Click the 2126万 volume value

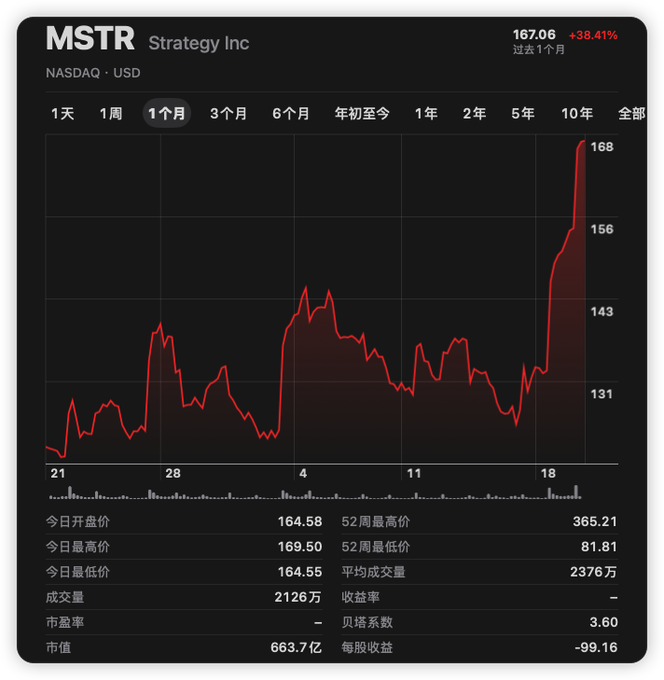298,597
